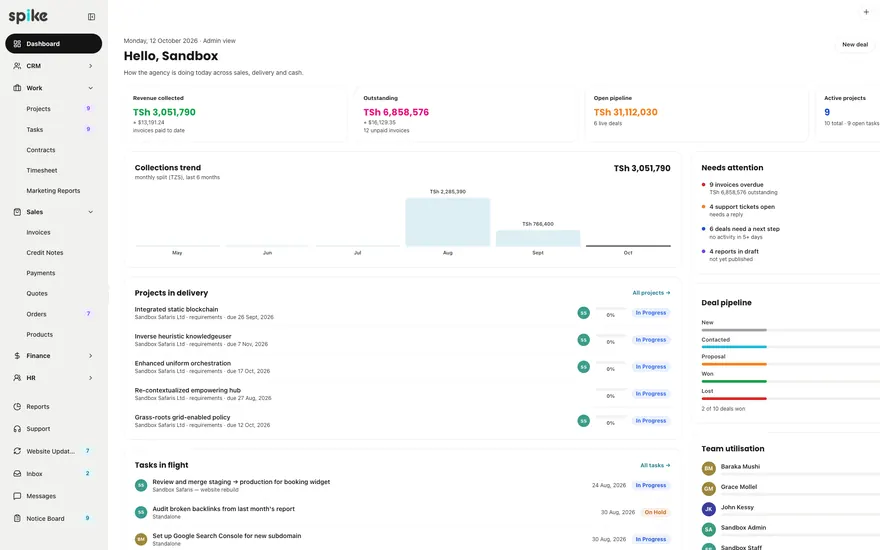Collapse the Sales section chevron
Image resolution: width=880 pixels, height=550 pixels.
click(x=91, y=212)
